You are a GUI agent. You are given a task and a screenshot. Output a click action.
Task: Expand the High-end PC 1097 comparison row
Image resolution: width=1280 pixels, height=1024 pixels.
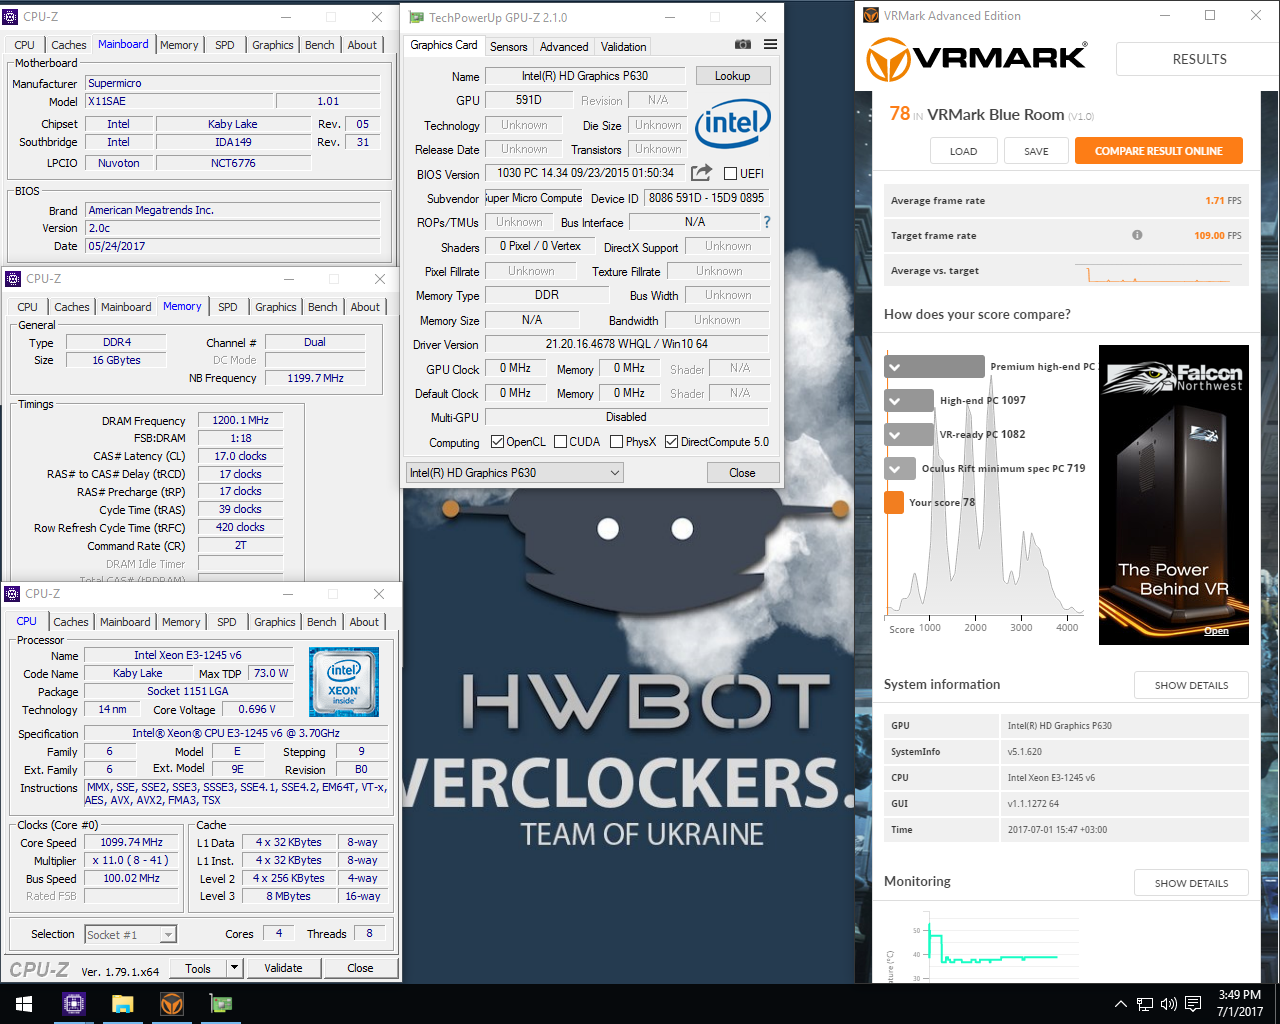pos(909,401)
